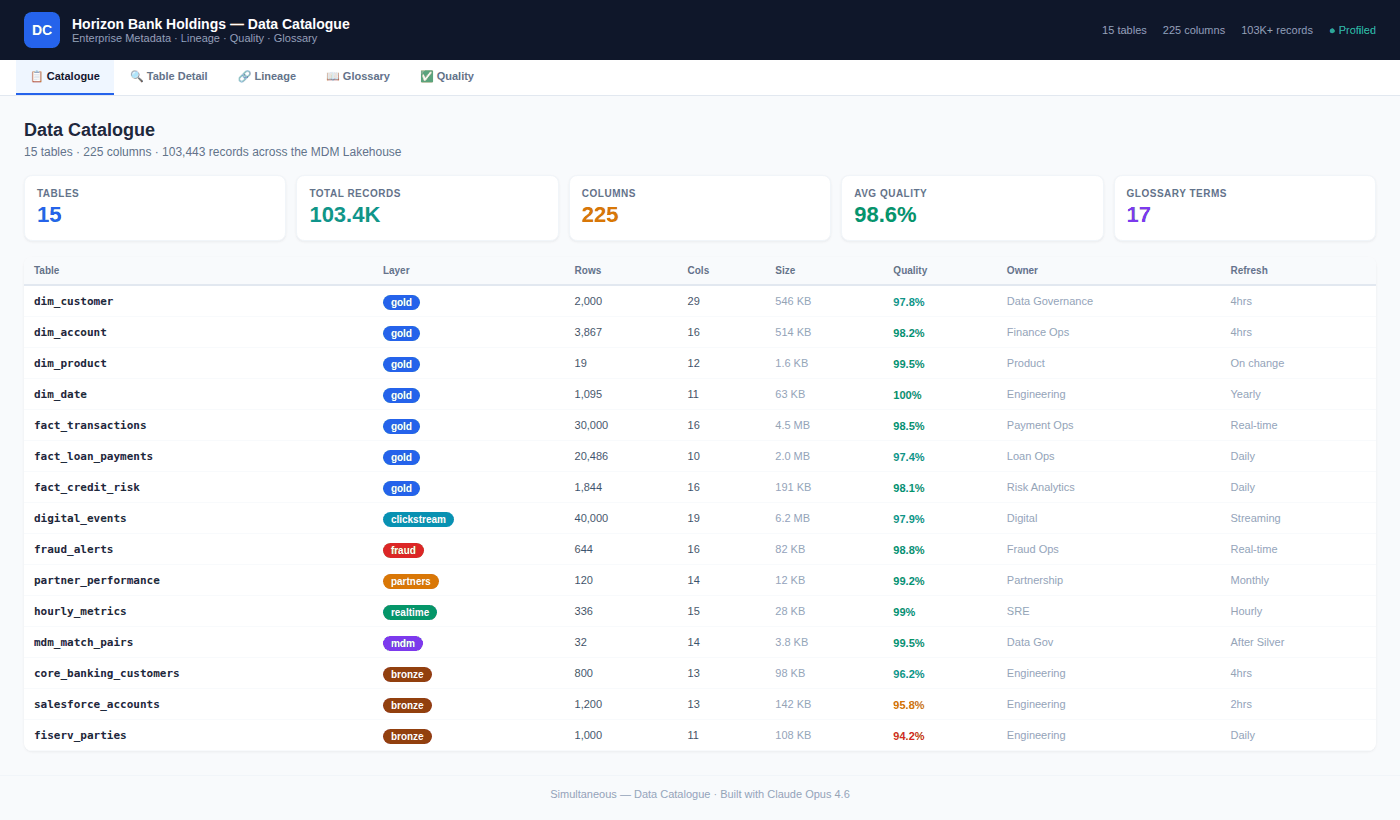This screenshot has width=1400, height=820.
Task: Open the Glossary tab
Action: (358, 76)
